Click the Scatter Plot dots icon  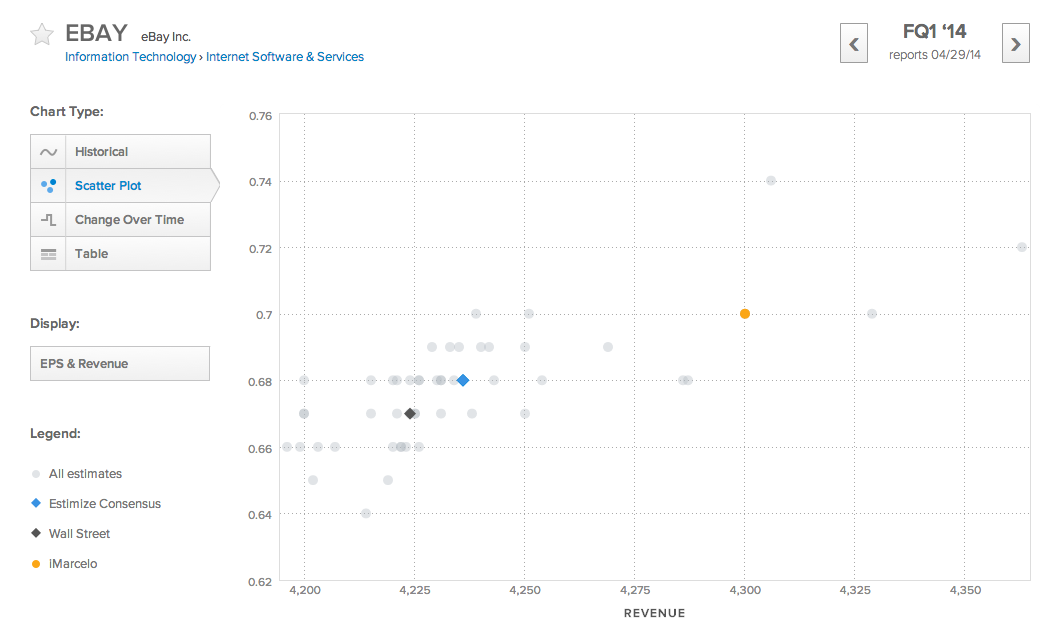click(x=47, y=185)
